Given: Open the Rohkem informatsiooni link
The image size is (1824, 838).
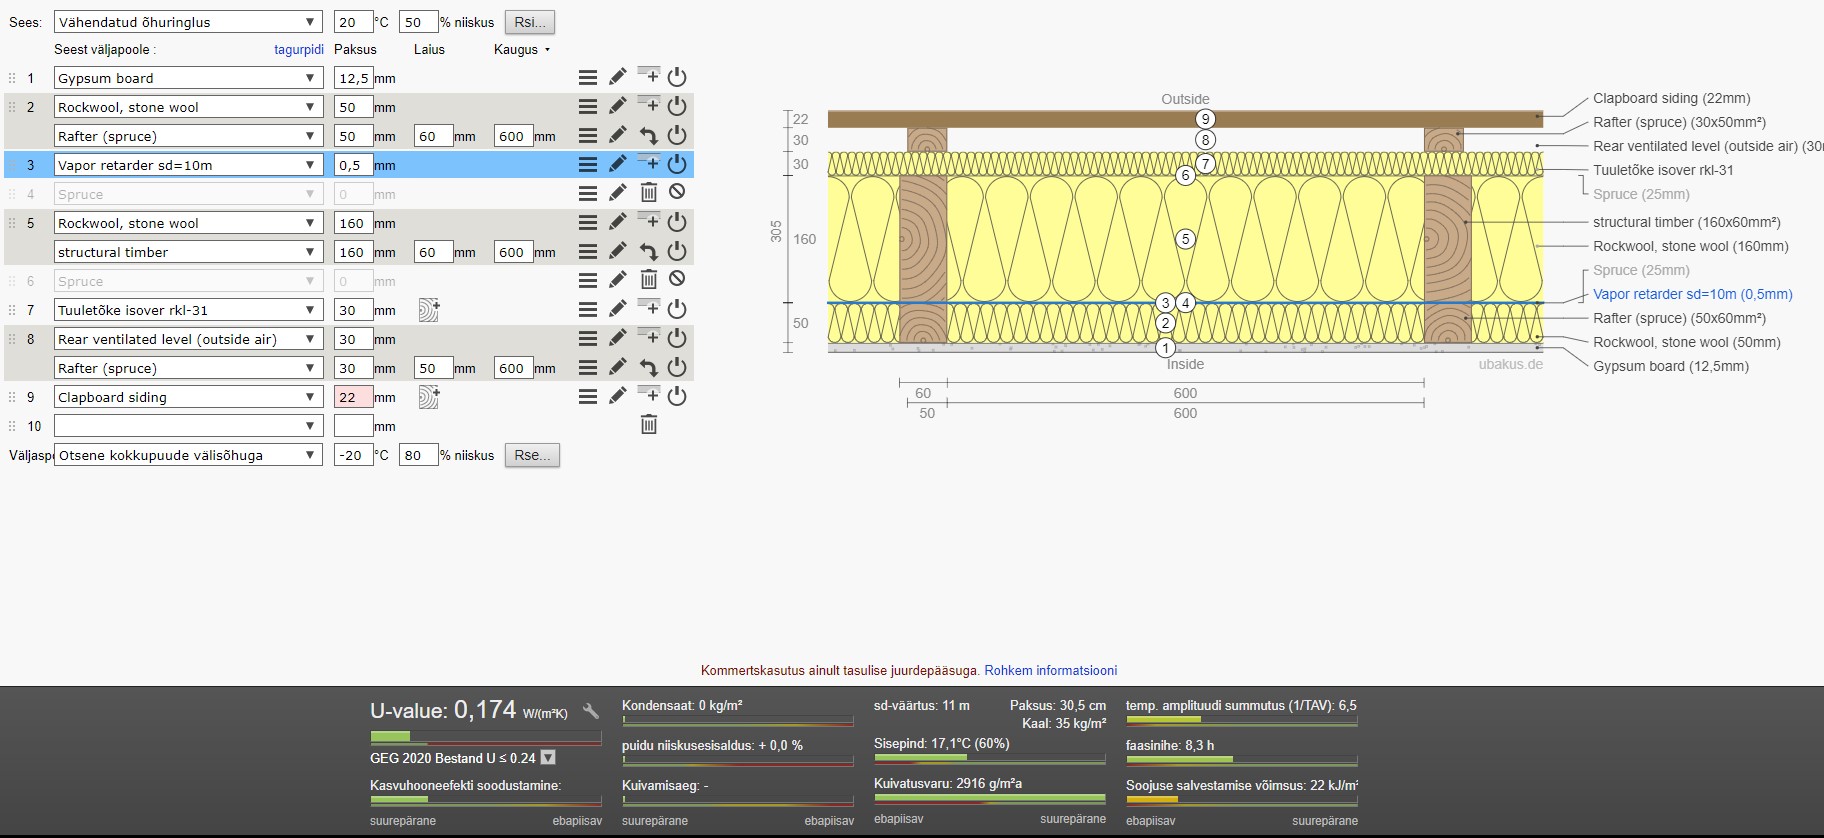Looking at the screenshot, I should (1050, 670).
